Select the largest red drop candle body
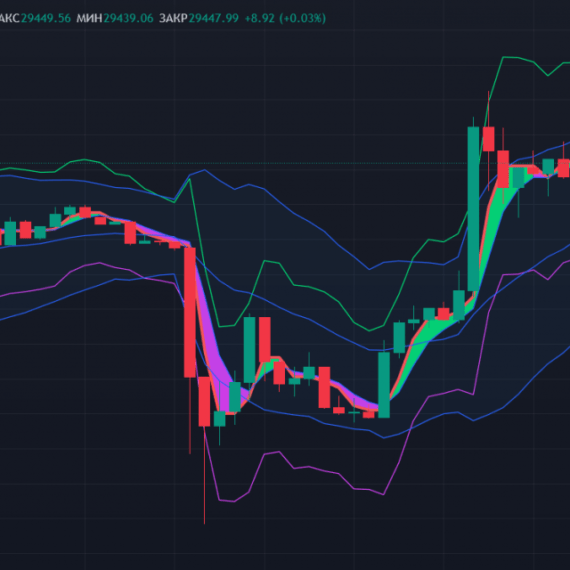Image resolution: width=570 pixels, height=570 pixels. pyautogui.click(x=190, y=313)
